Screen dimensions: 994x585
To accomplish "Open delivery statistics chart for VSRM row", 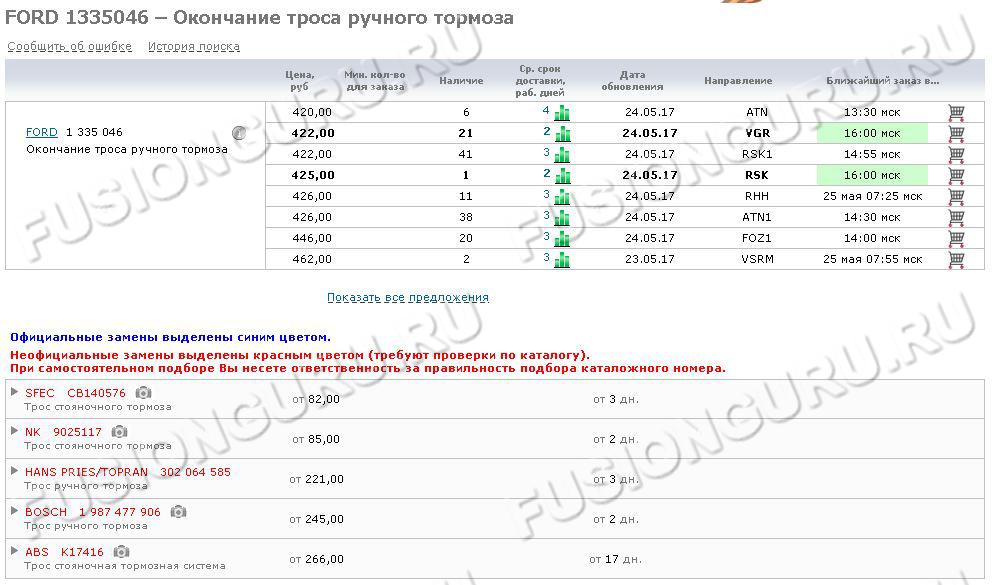I will 562,260.
